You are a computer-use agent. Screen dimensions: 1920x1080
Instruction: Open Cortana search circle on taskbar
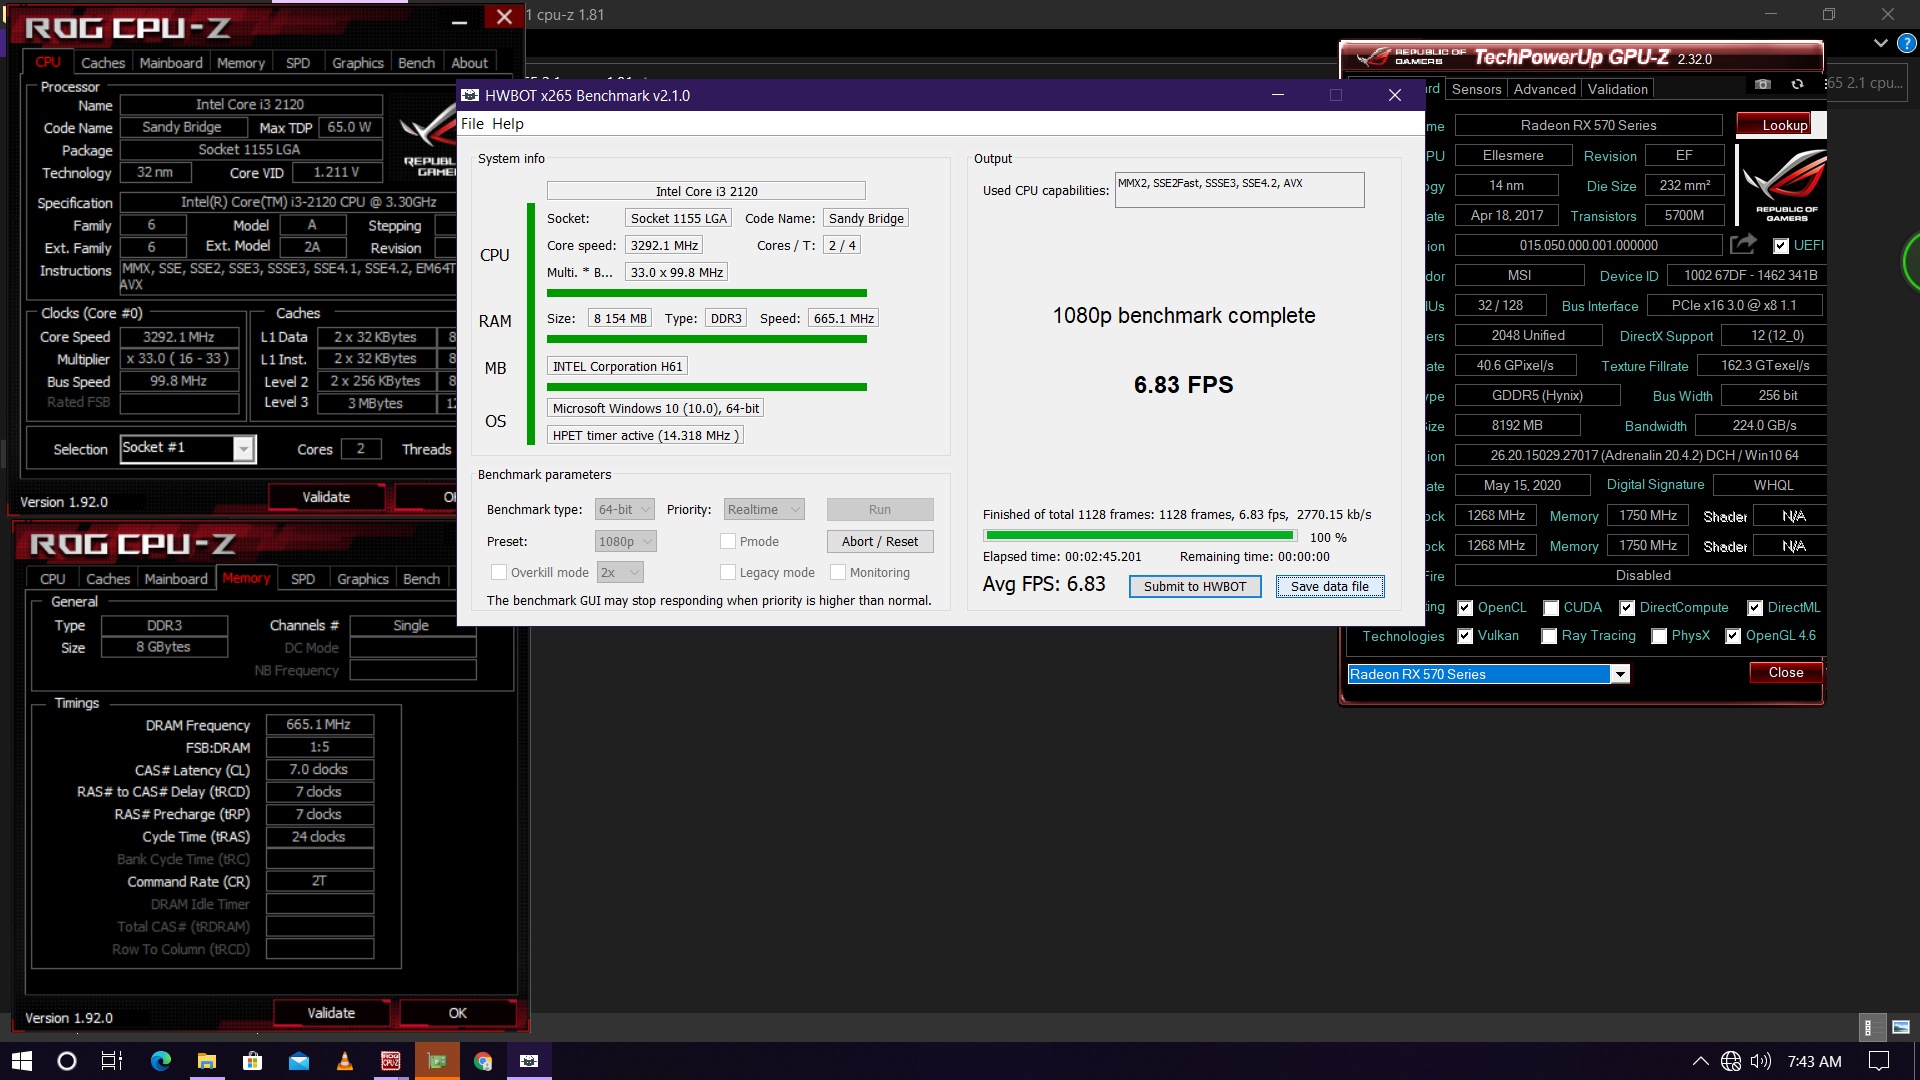click(x=67, y=1061)
